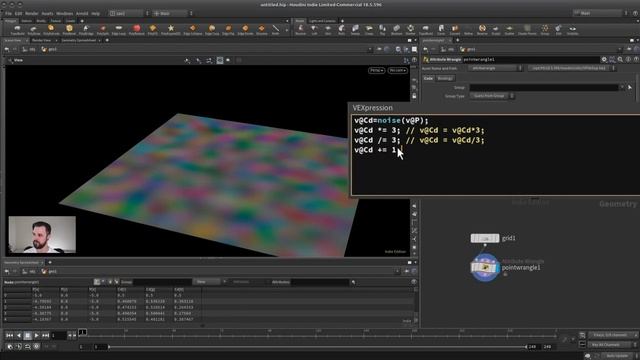Viewport: 640px width, 360px height.
Task: Select the Edge Cusp shelf tool
Action: coord(212,30)
